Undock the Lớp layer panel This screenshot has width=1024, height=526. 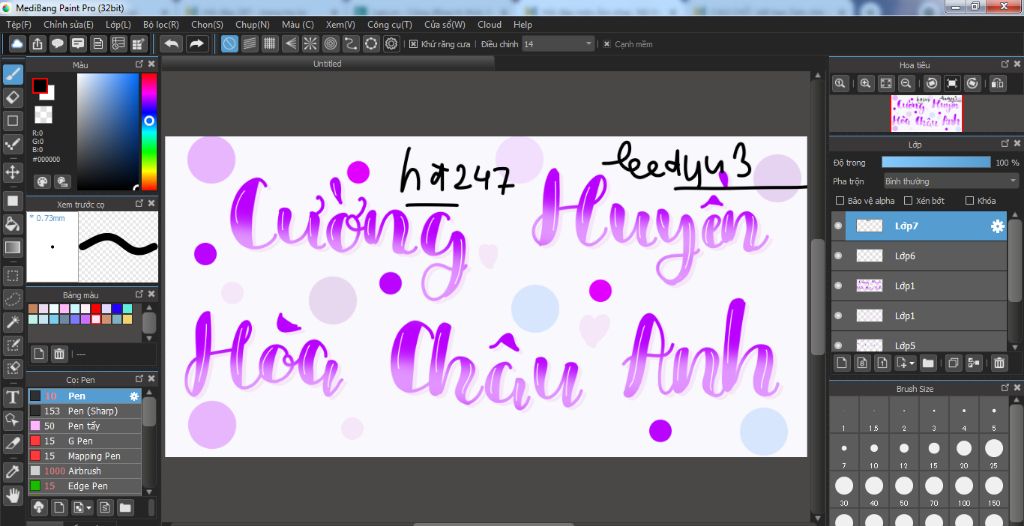1006,143
